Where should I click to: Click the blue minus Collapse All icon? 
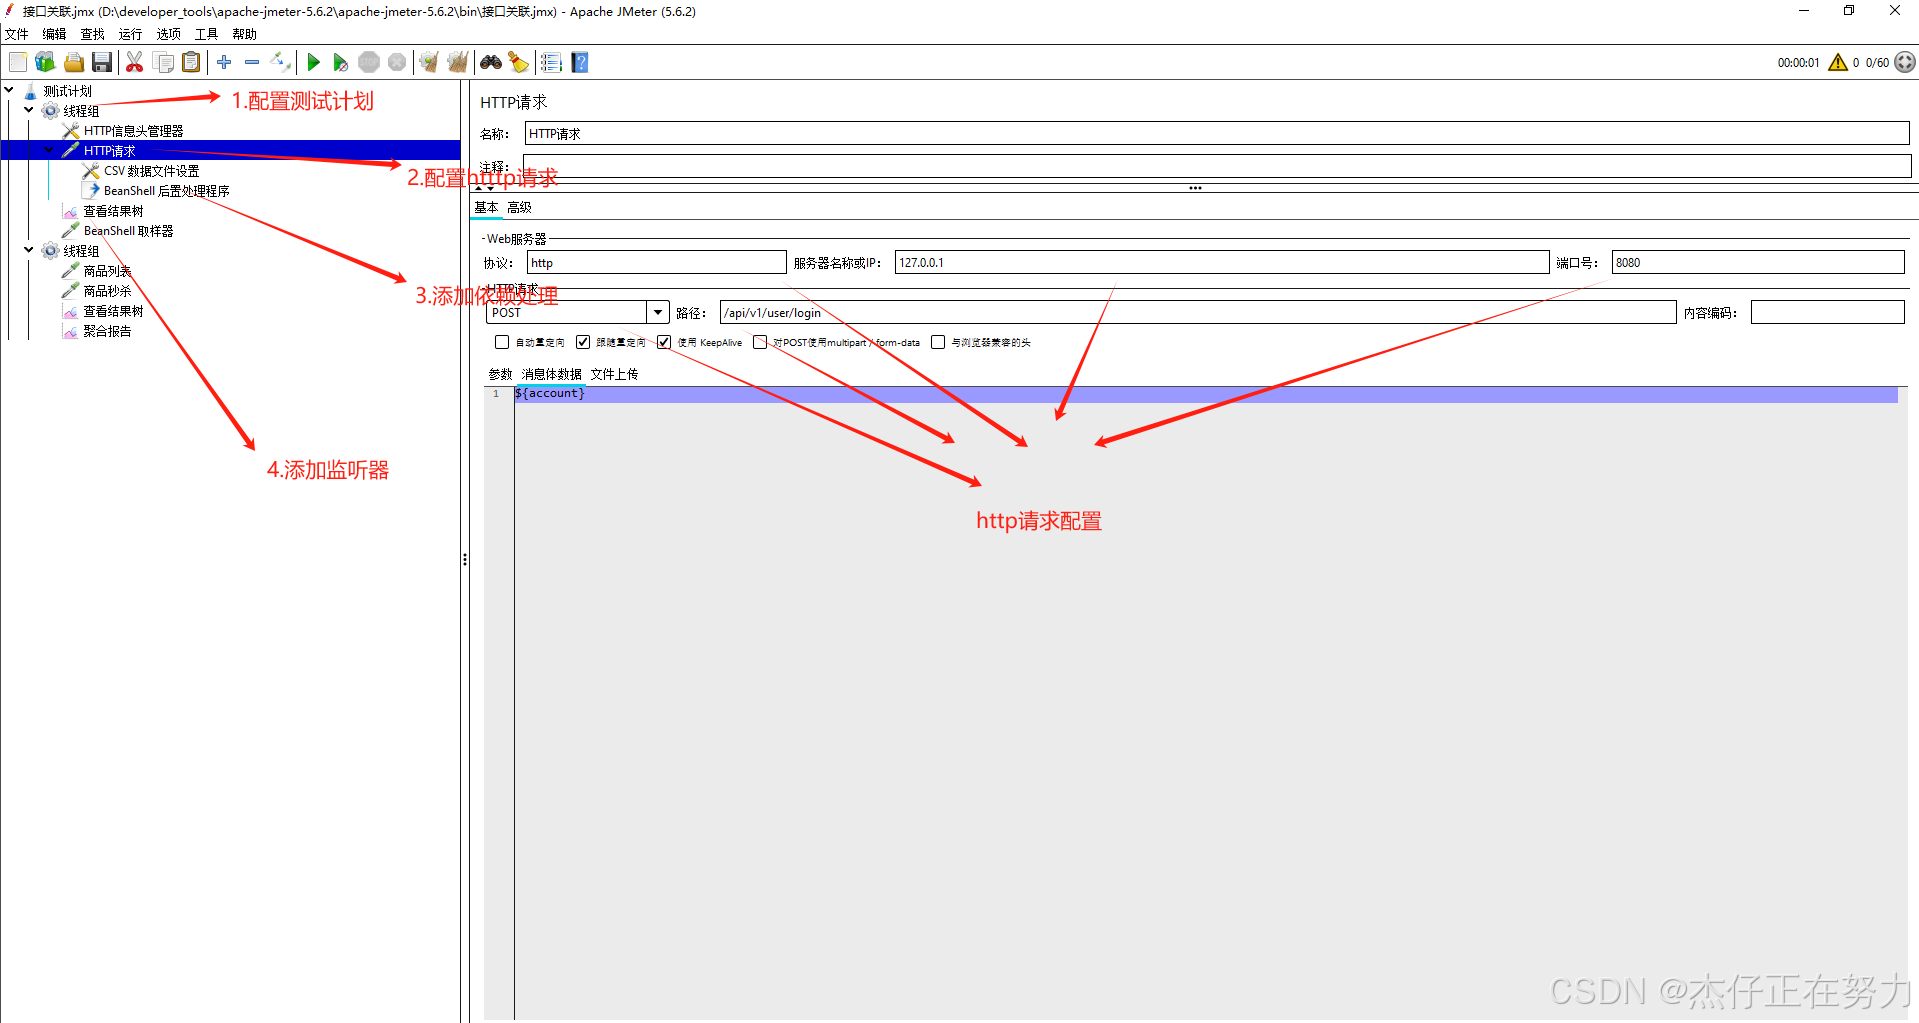(252, 62)
